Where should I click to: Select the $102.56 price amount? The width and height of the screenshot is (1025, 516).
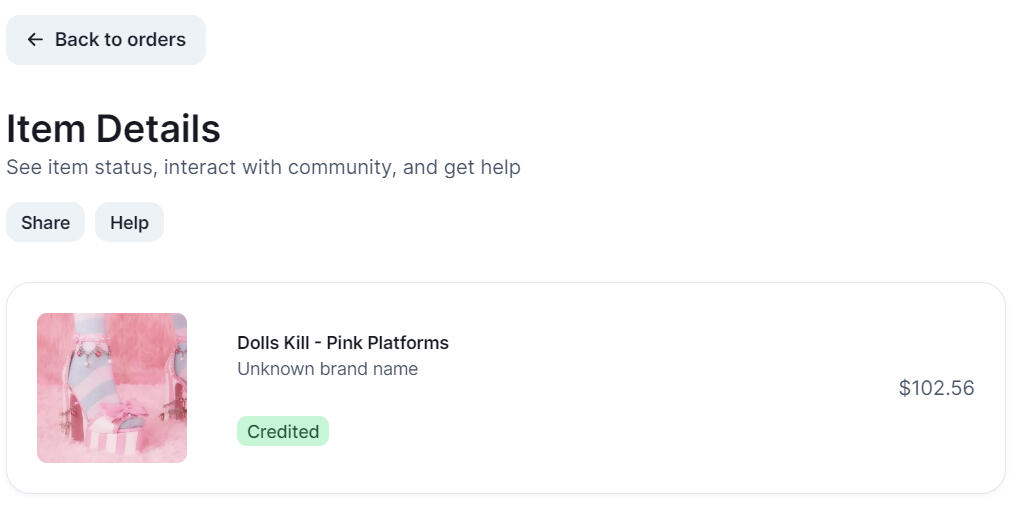point(936,388)
